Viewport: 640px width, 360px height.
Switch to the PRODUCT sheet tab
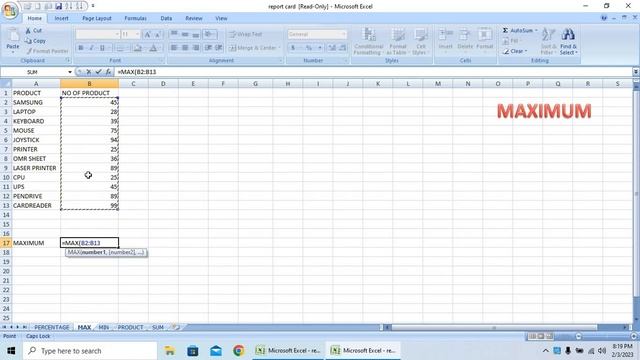point(130,327)
